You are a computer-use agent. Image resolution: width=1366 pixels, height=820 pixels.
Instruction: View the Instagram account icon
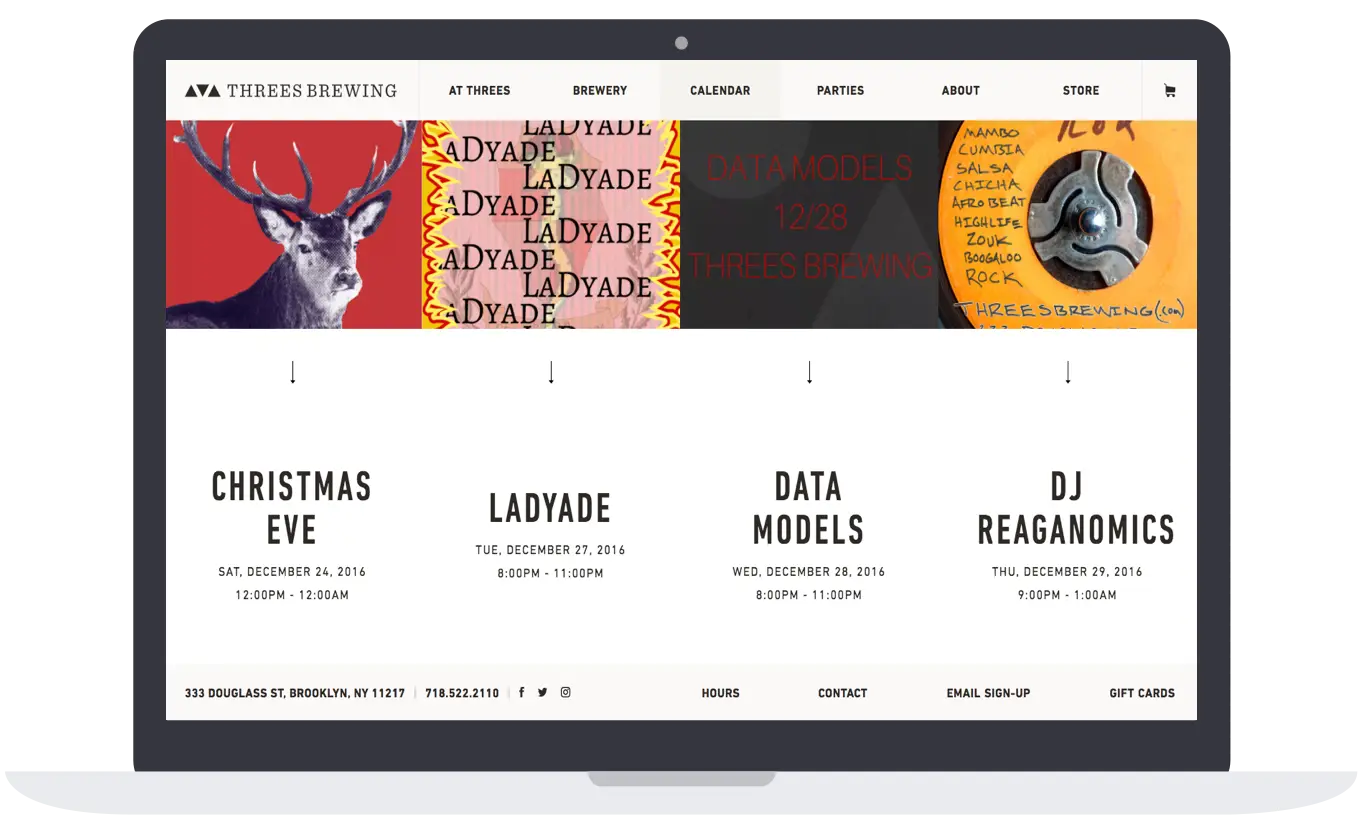click(566, 691)
